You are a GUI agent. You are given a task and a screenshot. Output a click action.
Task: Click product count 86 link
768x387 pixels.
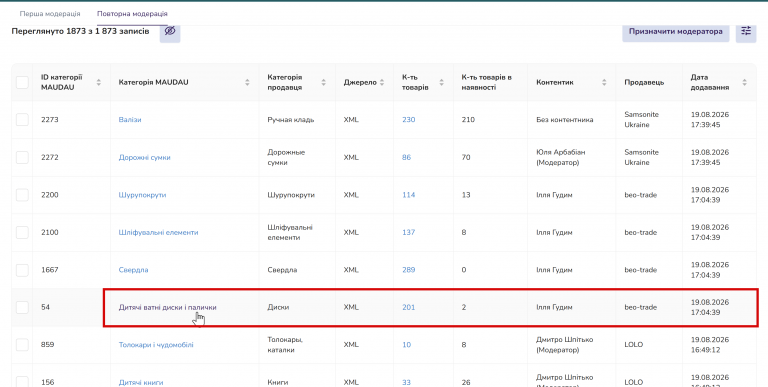[x=407, y=157]
